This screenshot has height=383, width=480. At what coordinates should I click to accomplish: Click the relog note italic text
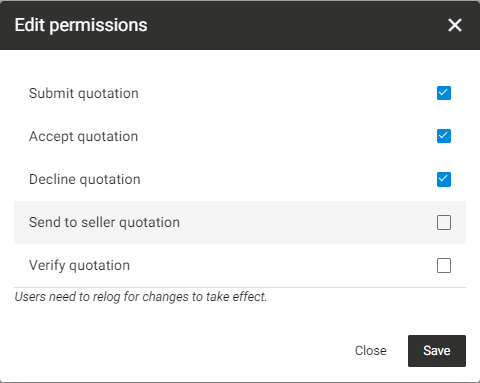pos(141,297)
